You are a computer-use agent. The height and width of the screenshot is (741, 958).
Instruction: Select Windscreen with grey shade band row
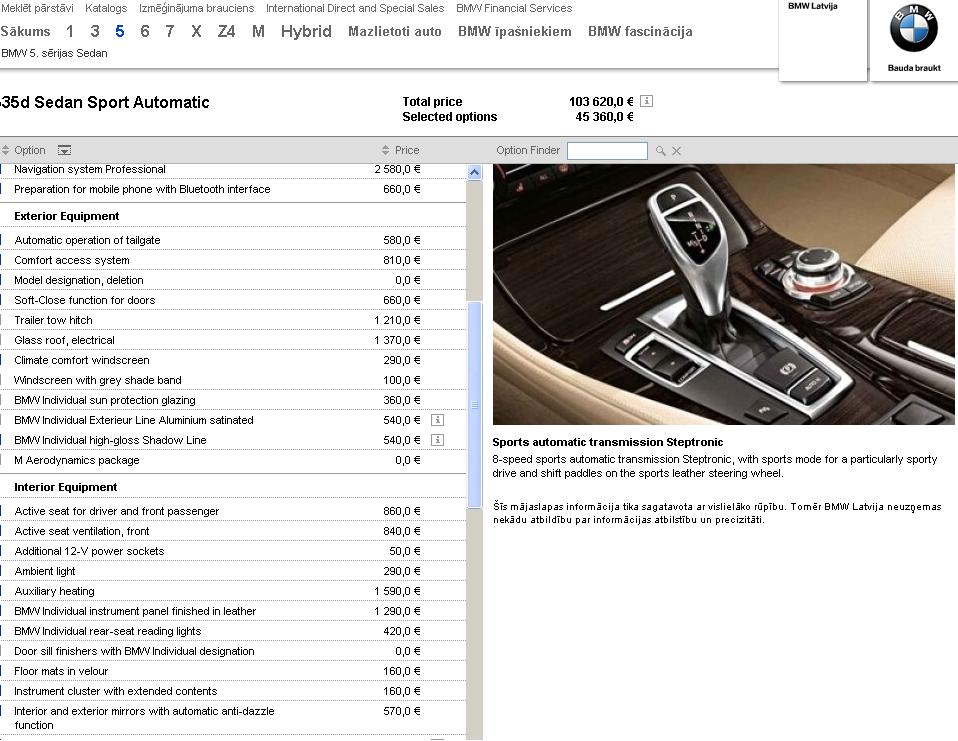click(x=233, y=380)
